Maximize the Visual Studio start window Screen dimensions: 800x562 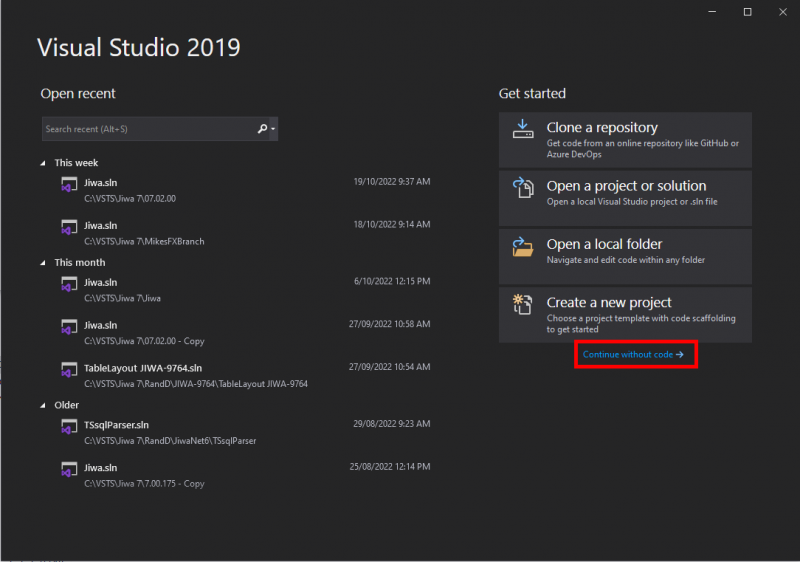[x=747, y=12]
